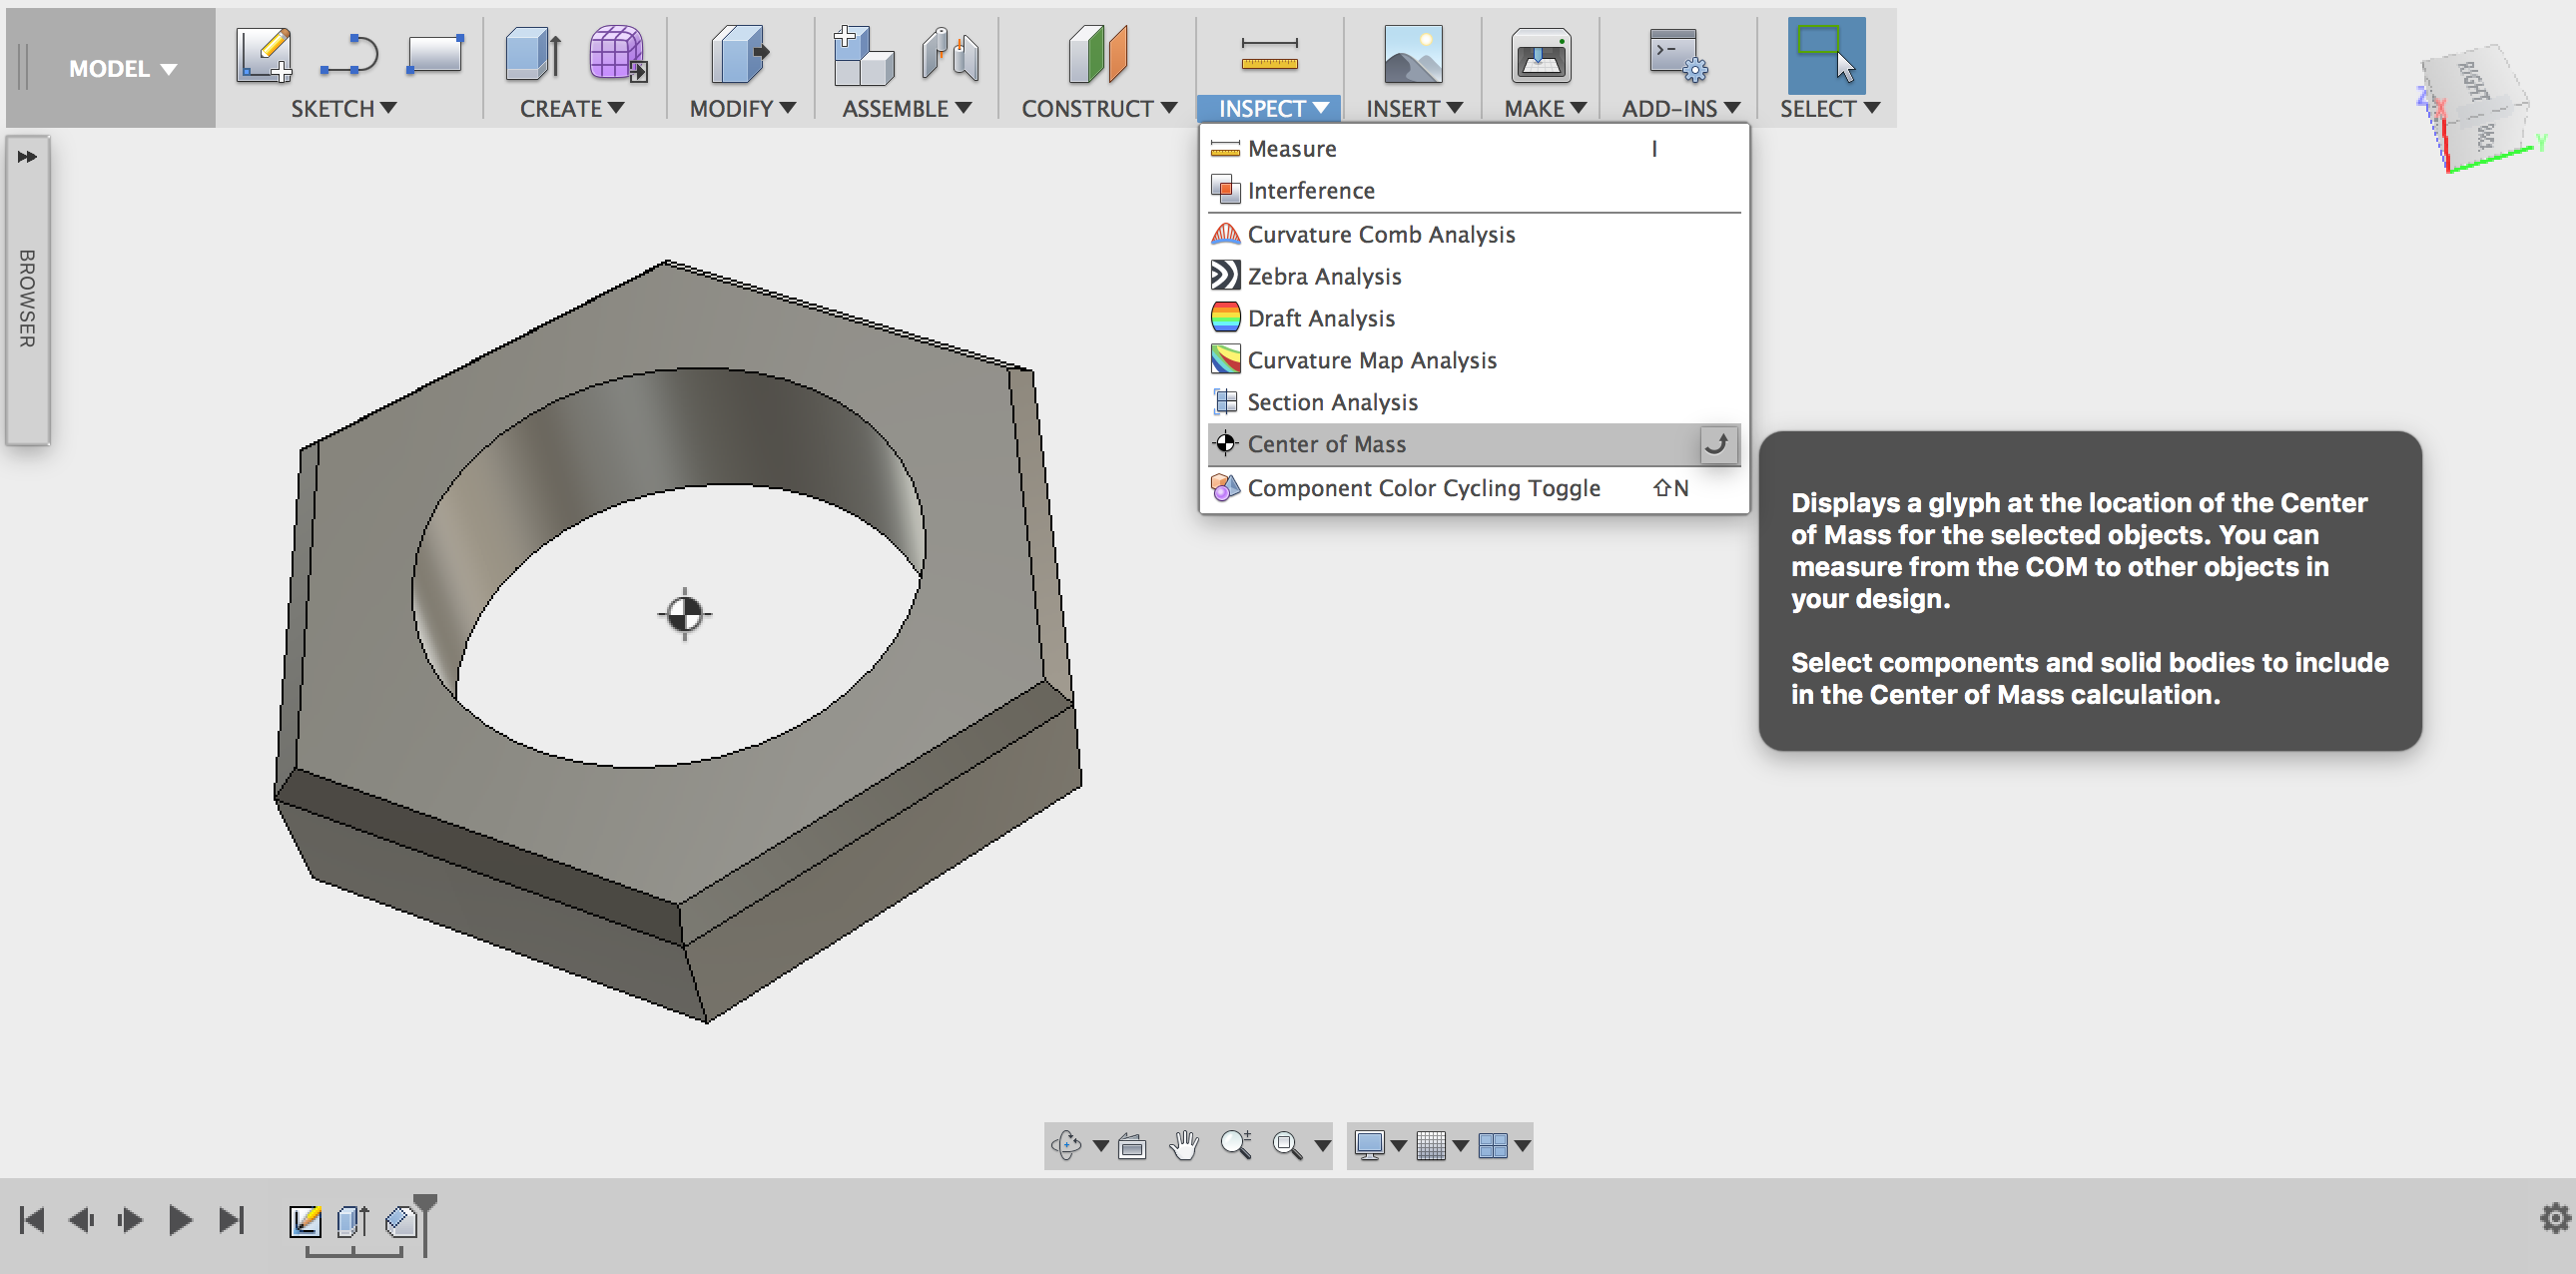The image size is (2576, 1274).
Task: Select the Draft Analysis tool
Action: (1319, 318)
